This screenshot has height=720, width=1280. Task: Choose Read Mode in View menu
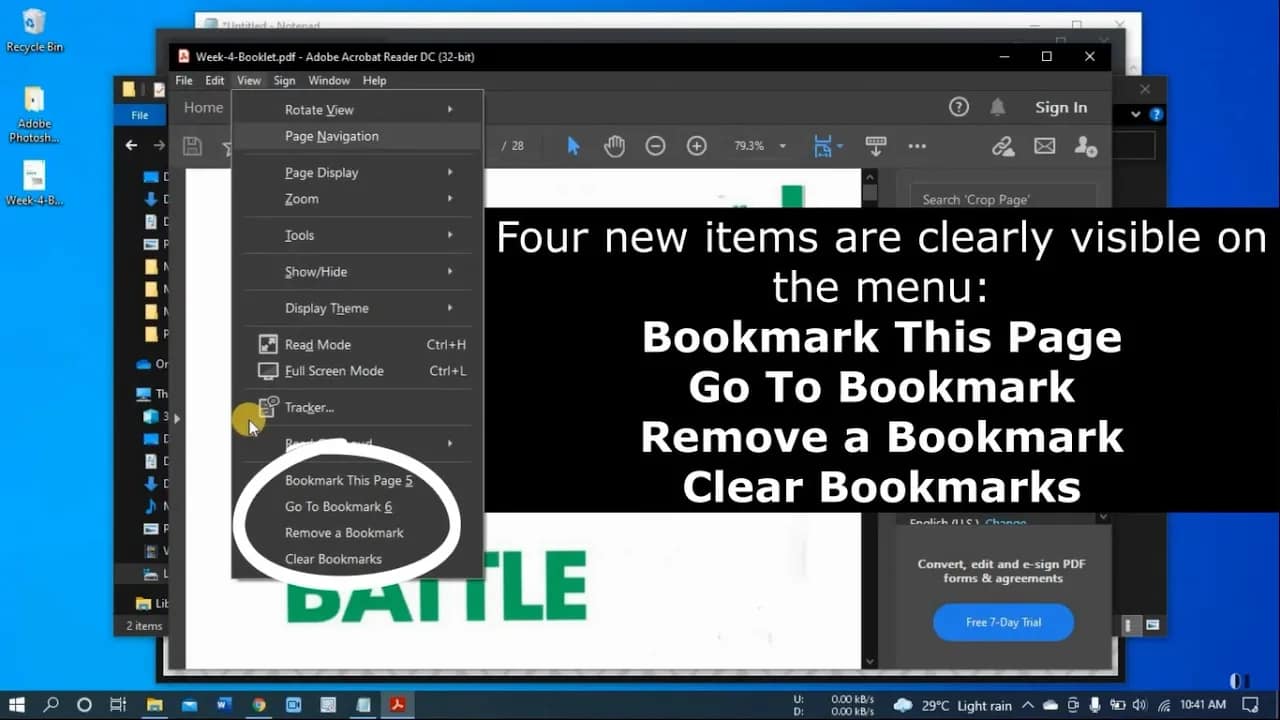pyautogui.click(x=318, y=345)
